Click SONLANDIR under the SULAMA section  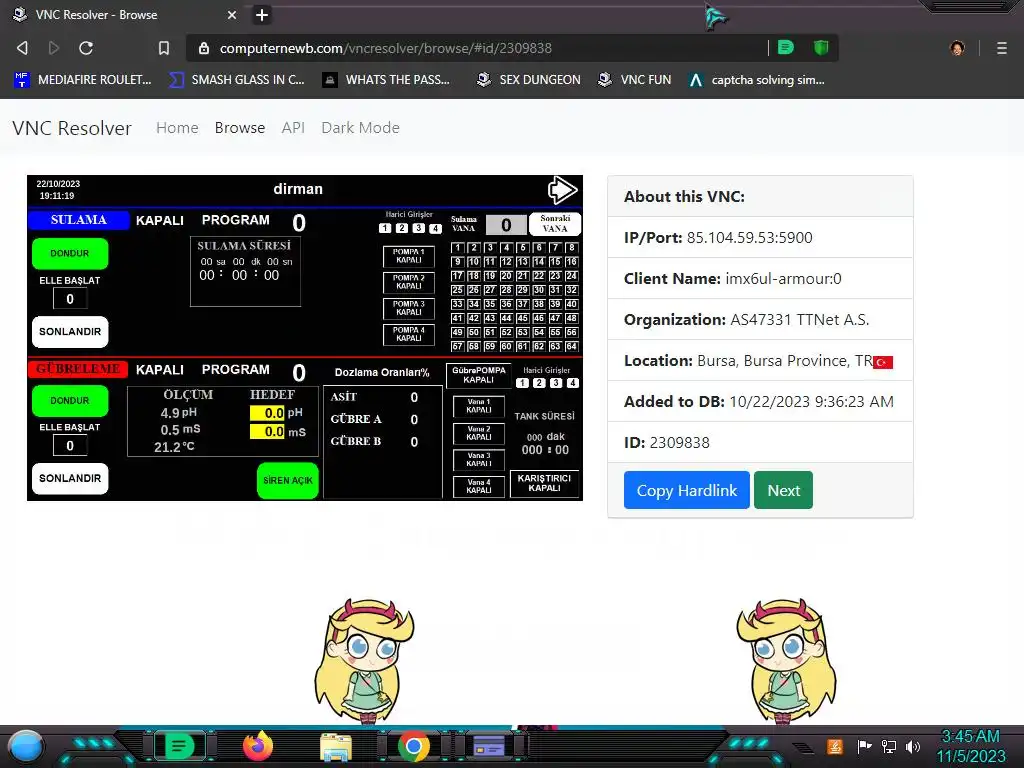click(x=70, y=332)
